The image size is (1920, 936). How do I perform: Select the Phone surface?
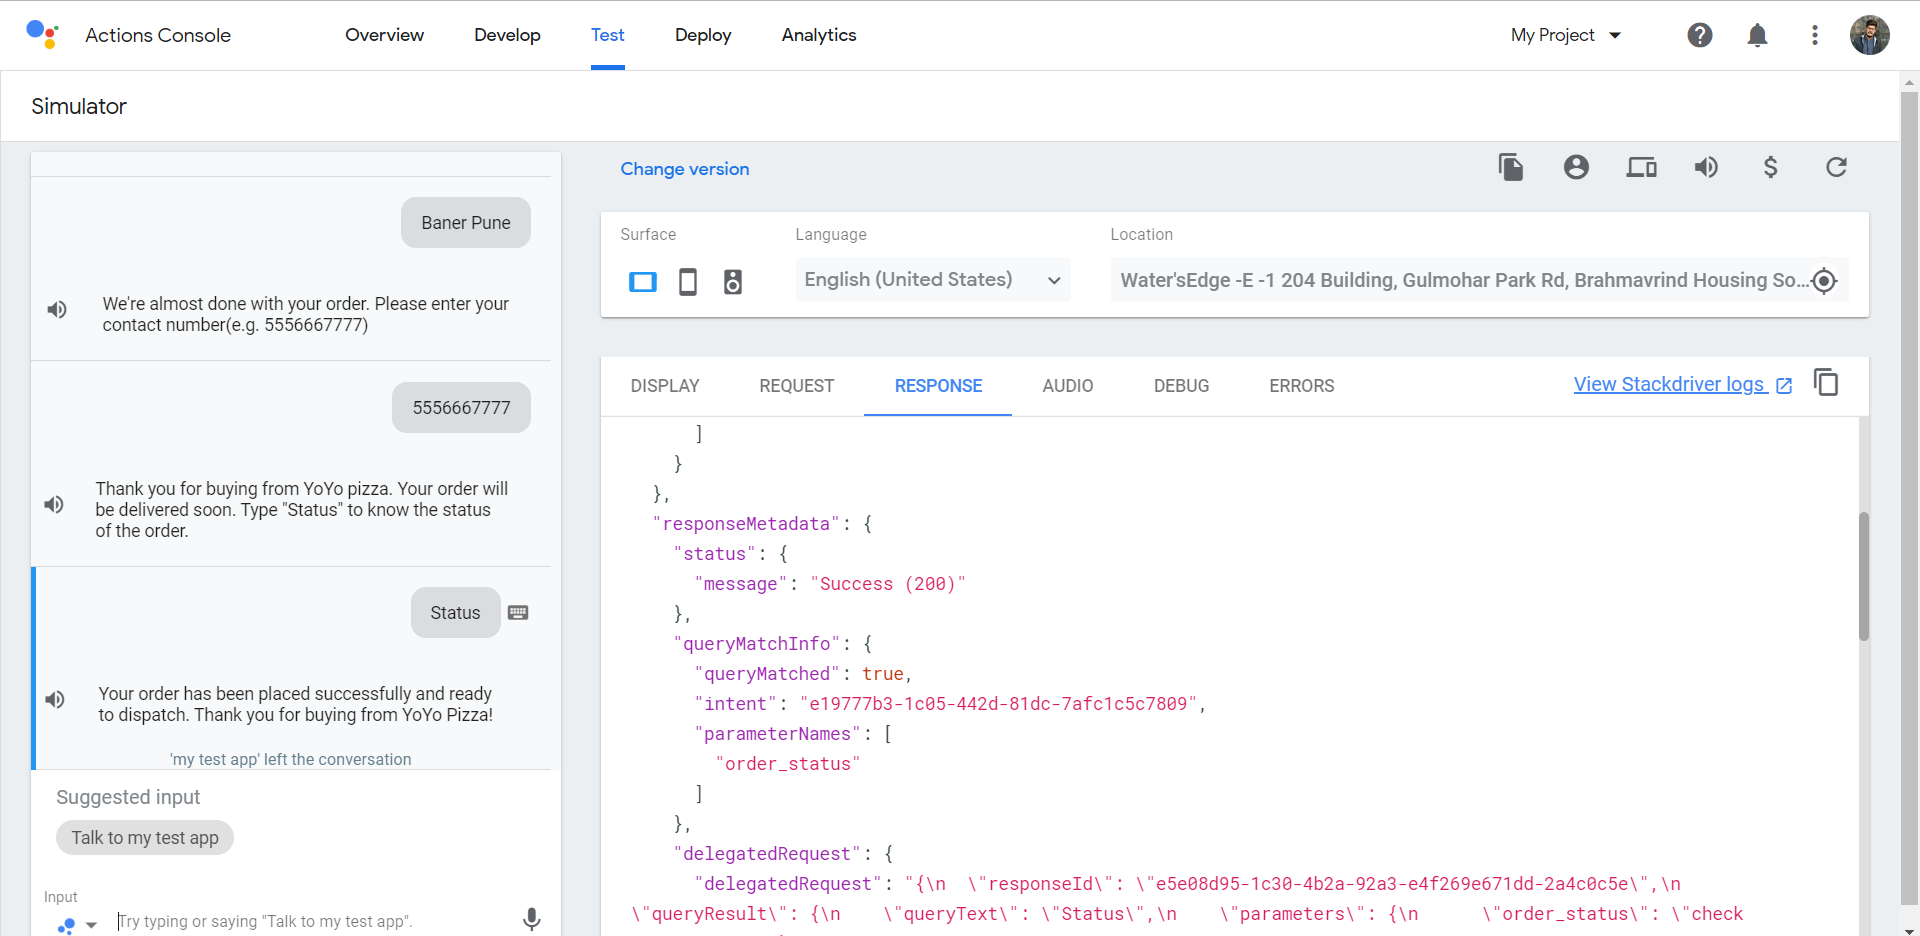[x=687, y=281]
